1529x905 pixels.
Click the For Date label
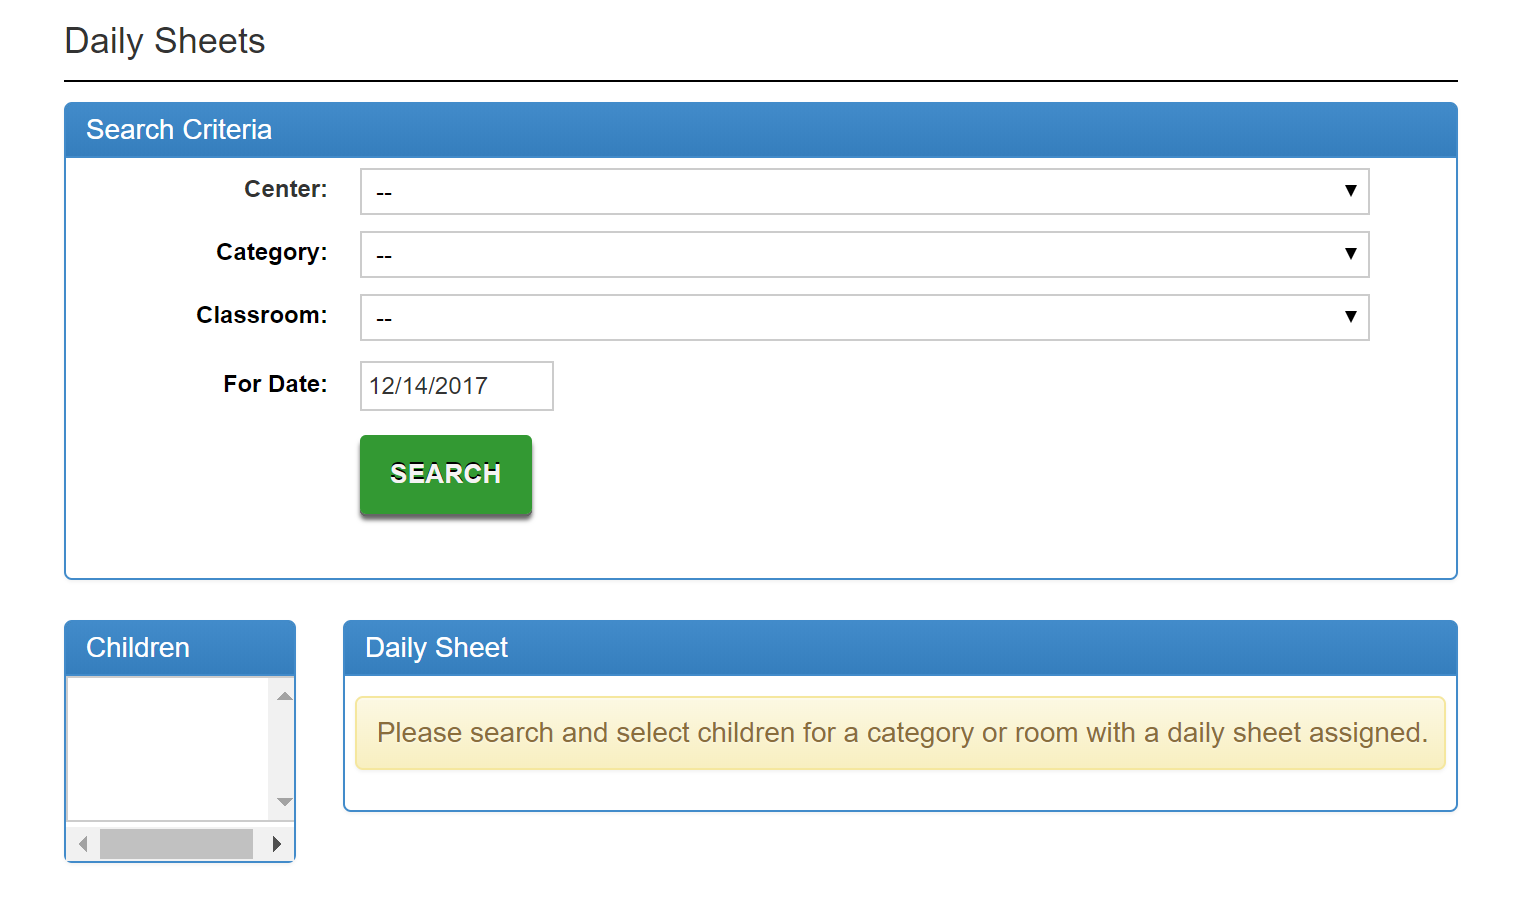(x=275, y=384)
